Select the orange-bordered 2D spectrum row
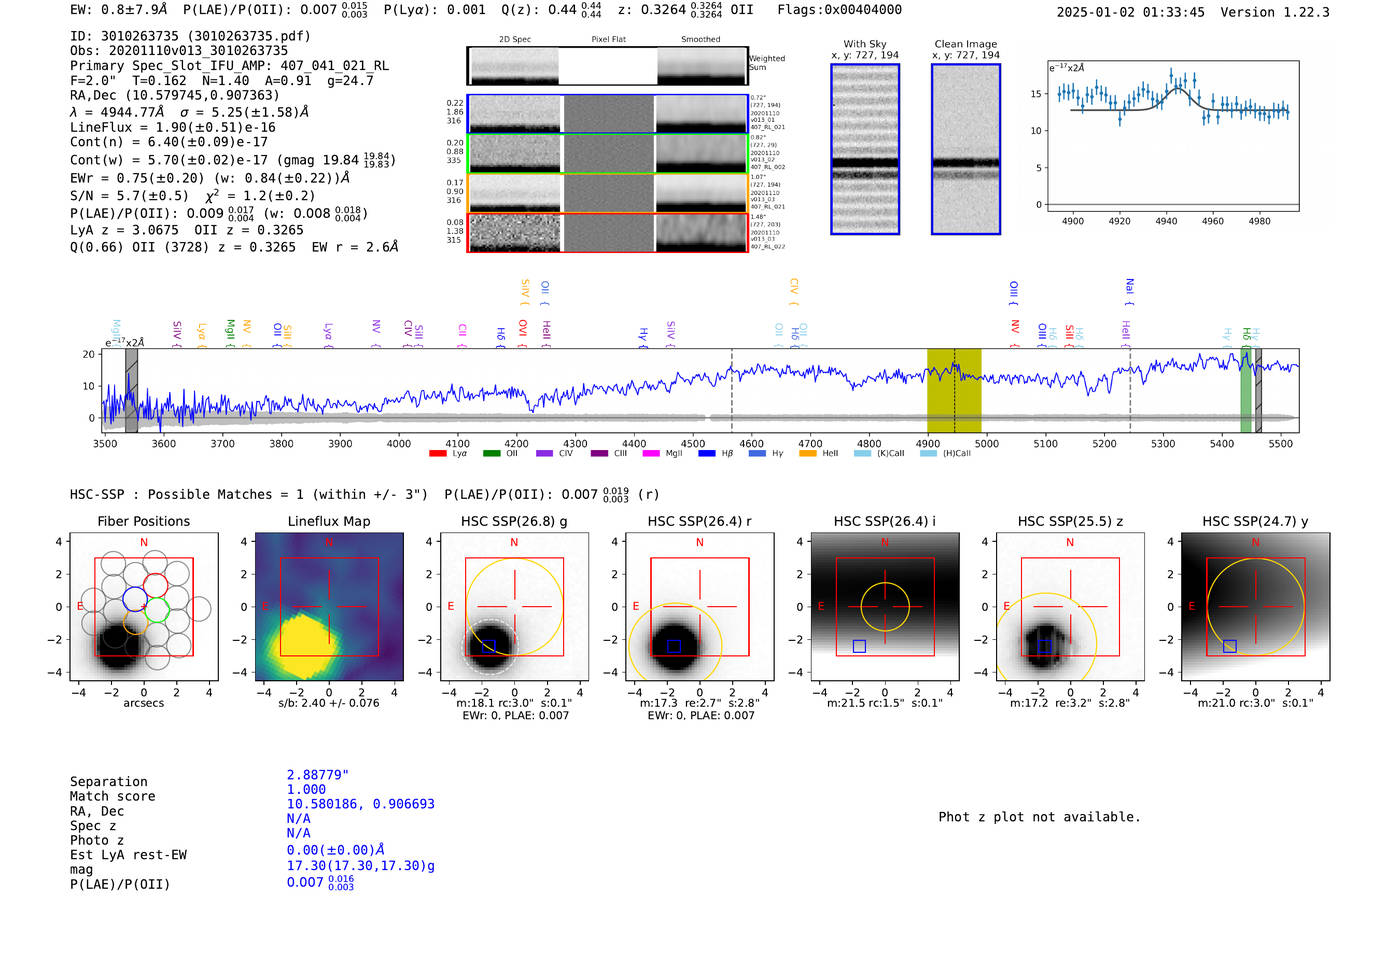Image resolution: width=1400 pixels, height=953 pixels. (607, 193)
